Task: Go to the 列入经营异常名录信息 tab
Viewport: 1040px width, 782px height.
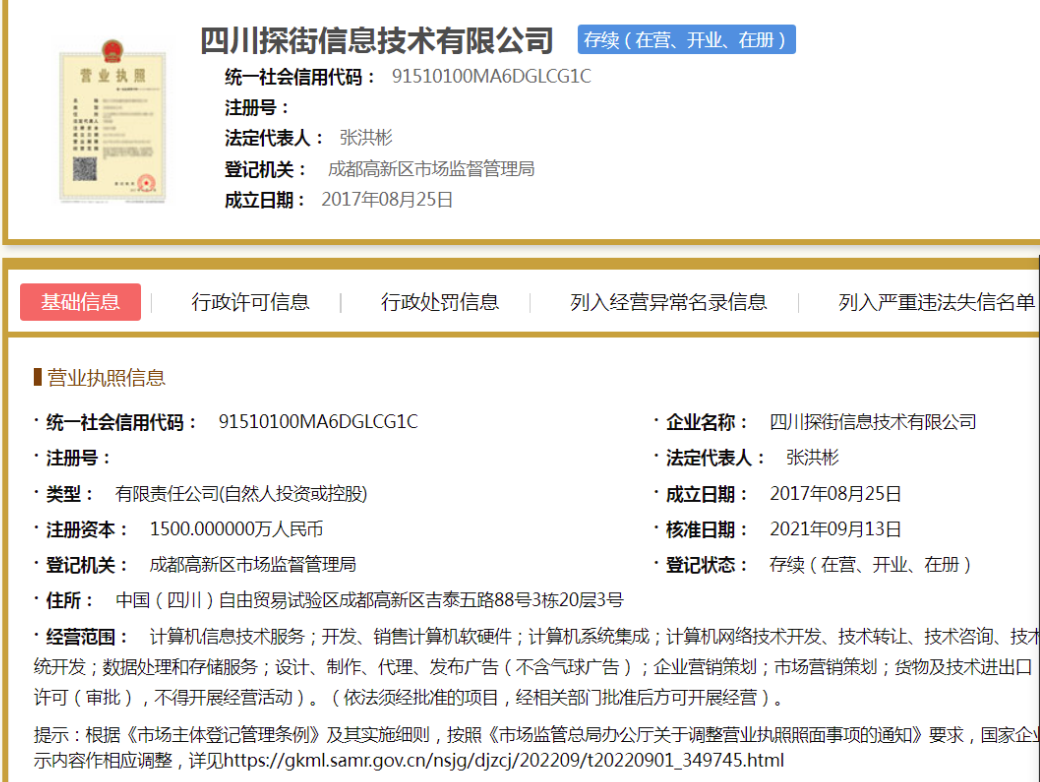Action: [669, 302]
